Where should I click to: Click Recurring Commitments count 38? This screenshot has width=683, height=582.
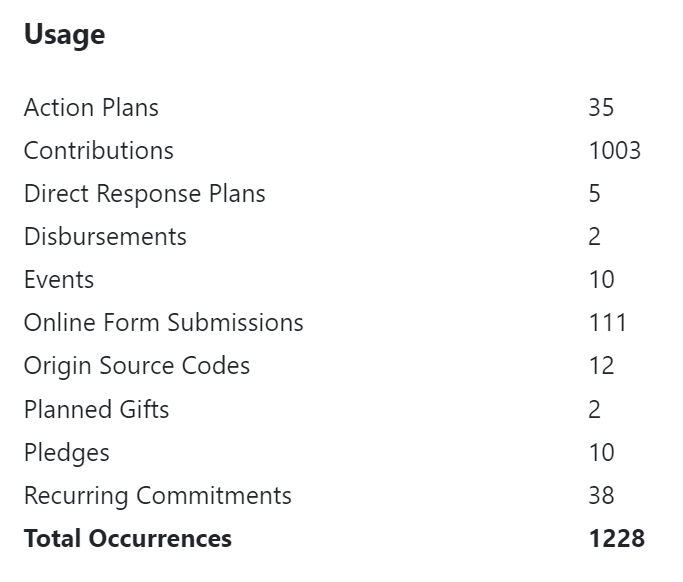click(x=601, y=495)
